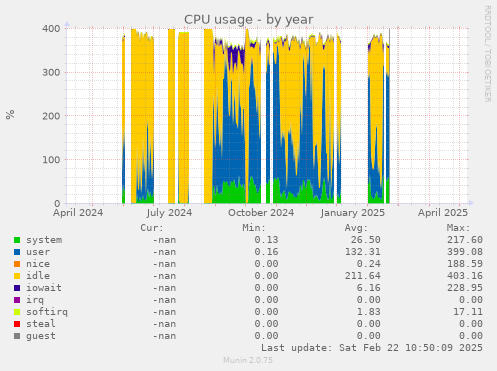Viewport: 497px width, 371px height.
Task: Click the 'Last update' timestamp text
Action: pos(372,348)
